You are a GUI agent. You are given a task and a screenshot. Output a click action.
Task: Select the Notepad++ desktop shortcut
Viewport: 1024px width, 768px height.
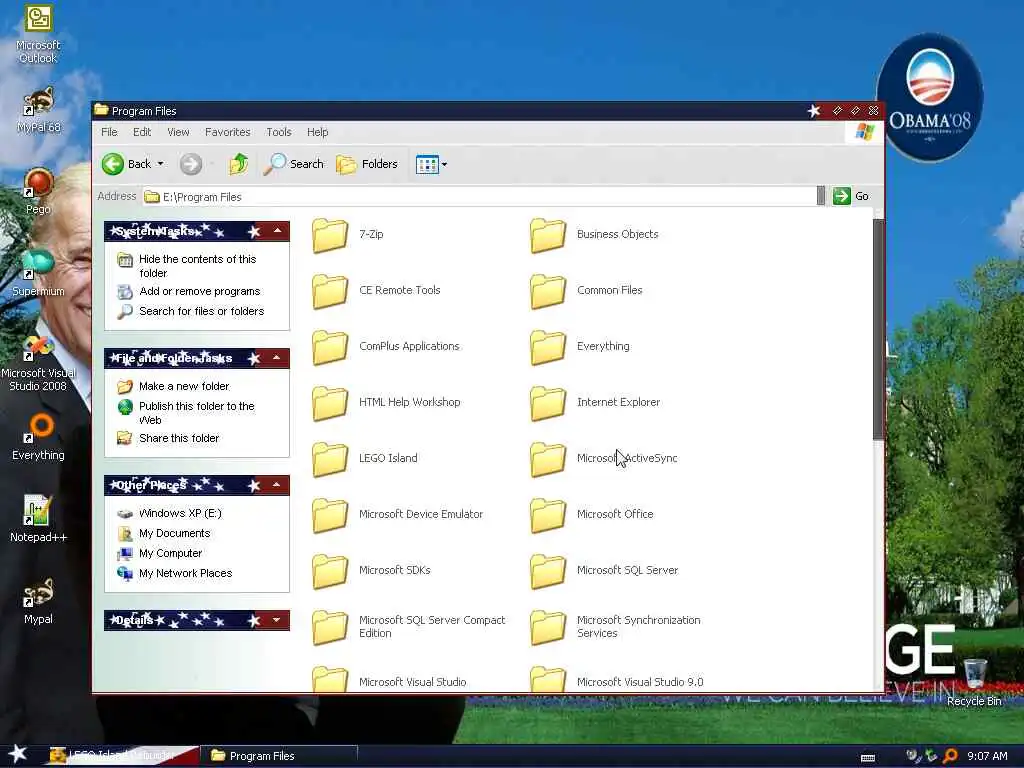38,519
